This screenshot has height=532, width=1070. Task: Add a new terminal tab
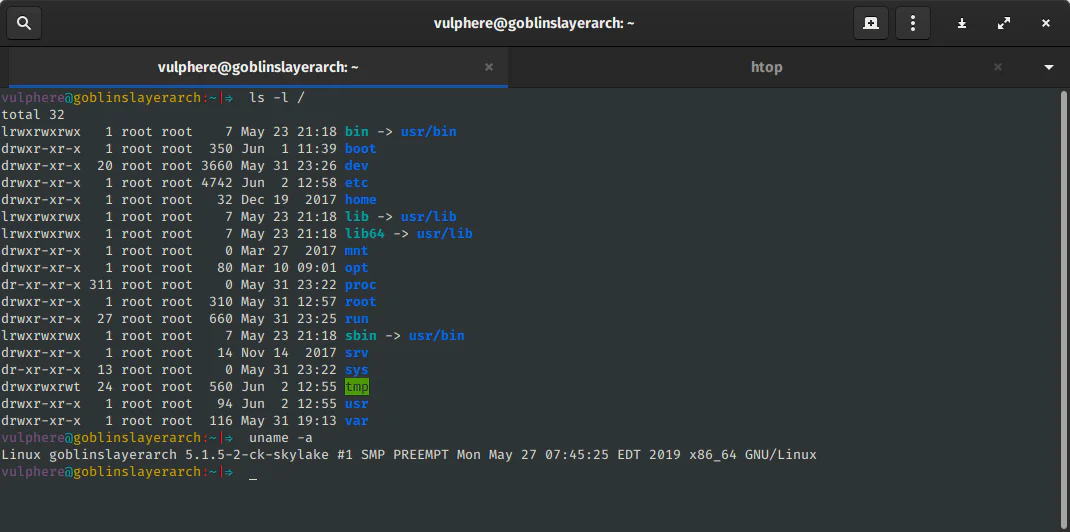871,24
